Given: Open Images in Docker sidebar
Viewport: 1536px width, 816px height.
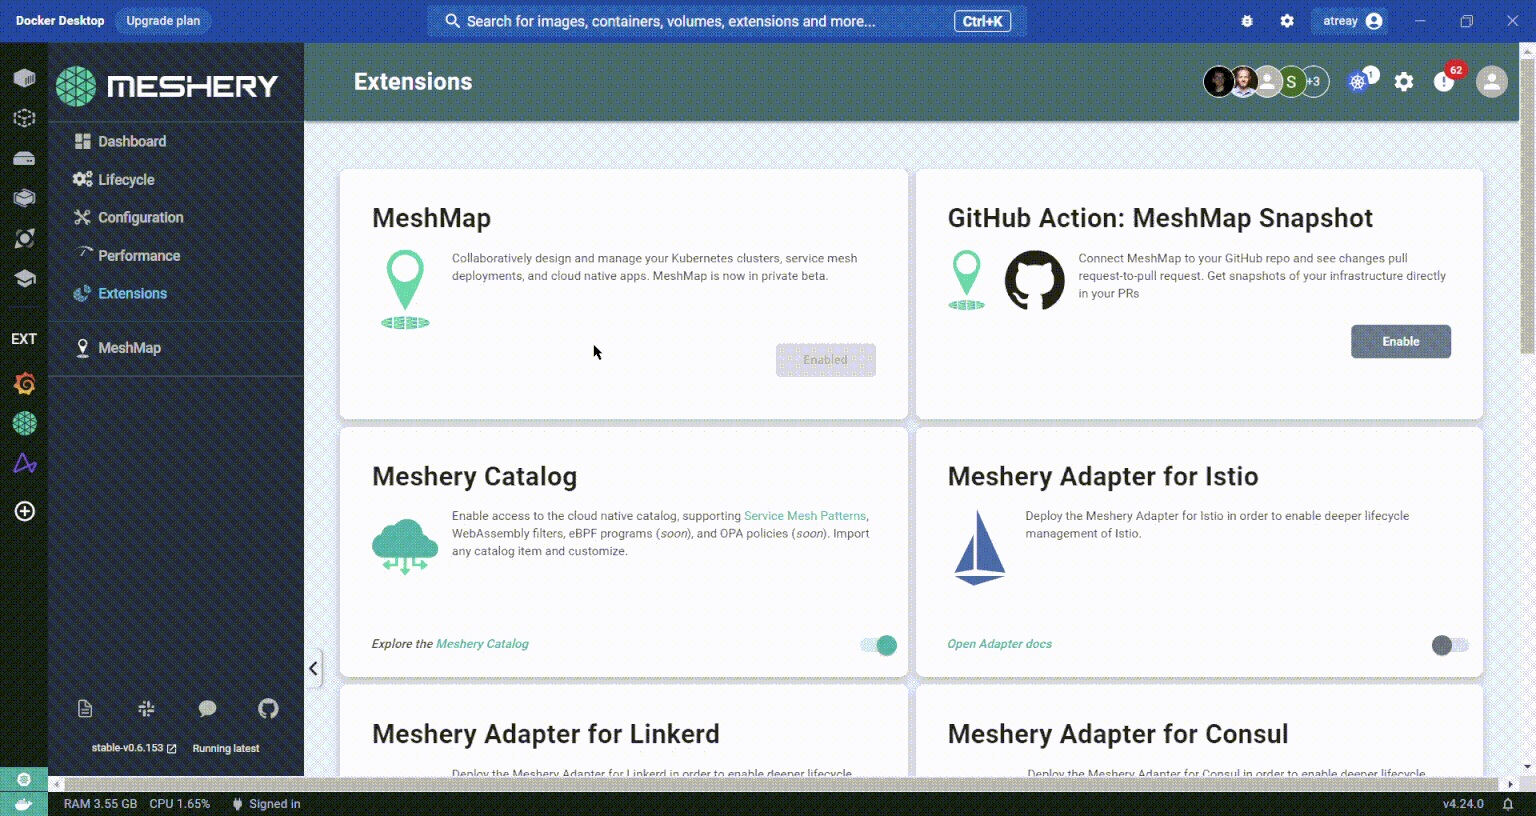Looking at the screenshot, I should click(x=24, y=118).
